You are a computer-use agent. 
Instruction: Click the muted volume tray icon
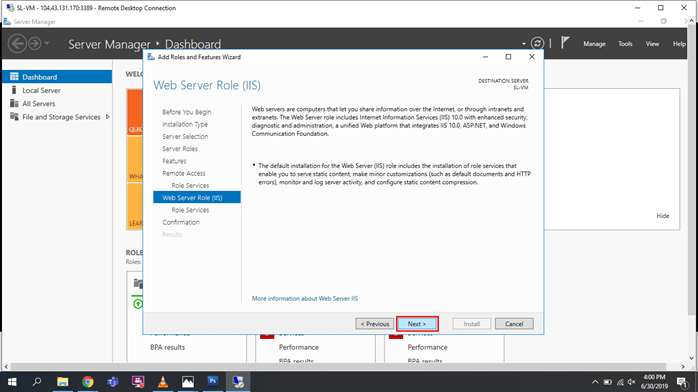[632, 382]
